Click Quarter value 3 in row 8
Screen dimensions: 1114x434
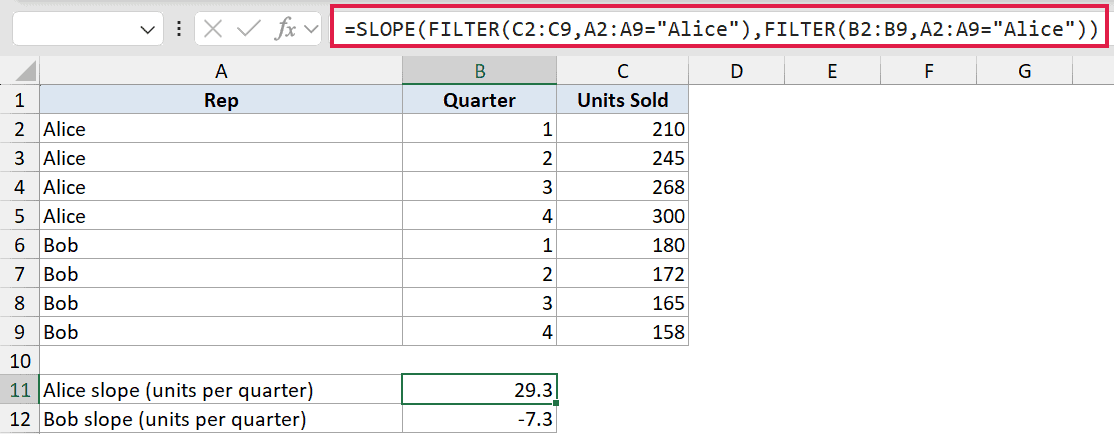(x=480, y=303)
